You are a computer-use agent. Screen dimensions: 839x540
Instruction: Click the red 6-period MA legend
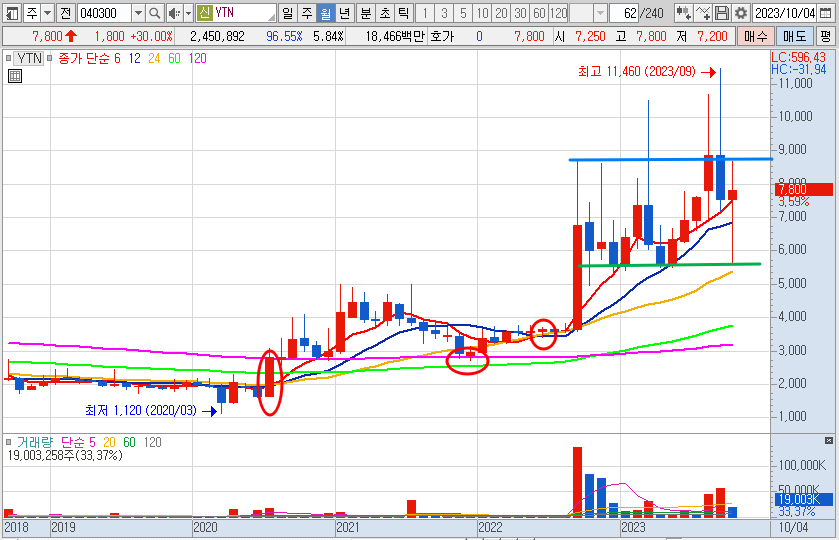coord(117,58)
